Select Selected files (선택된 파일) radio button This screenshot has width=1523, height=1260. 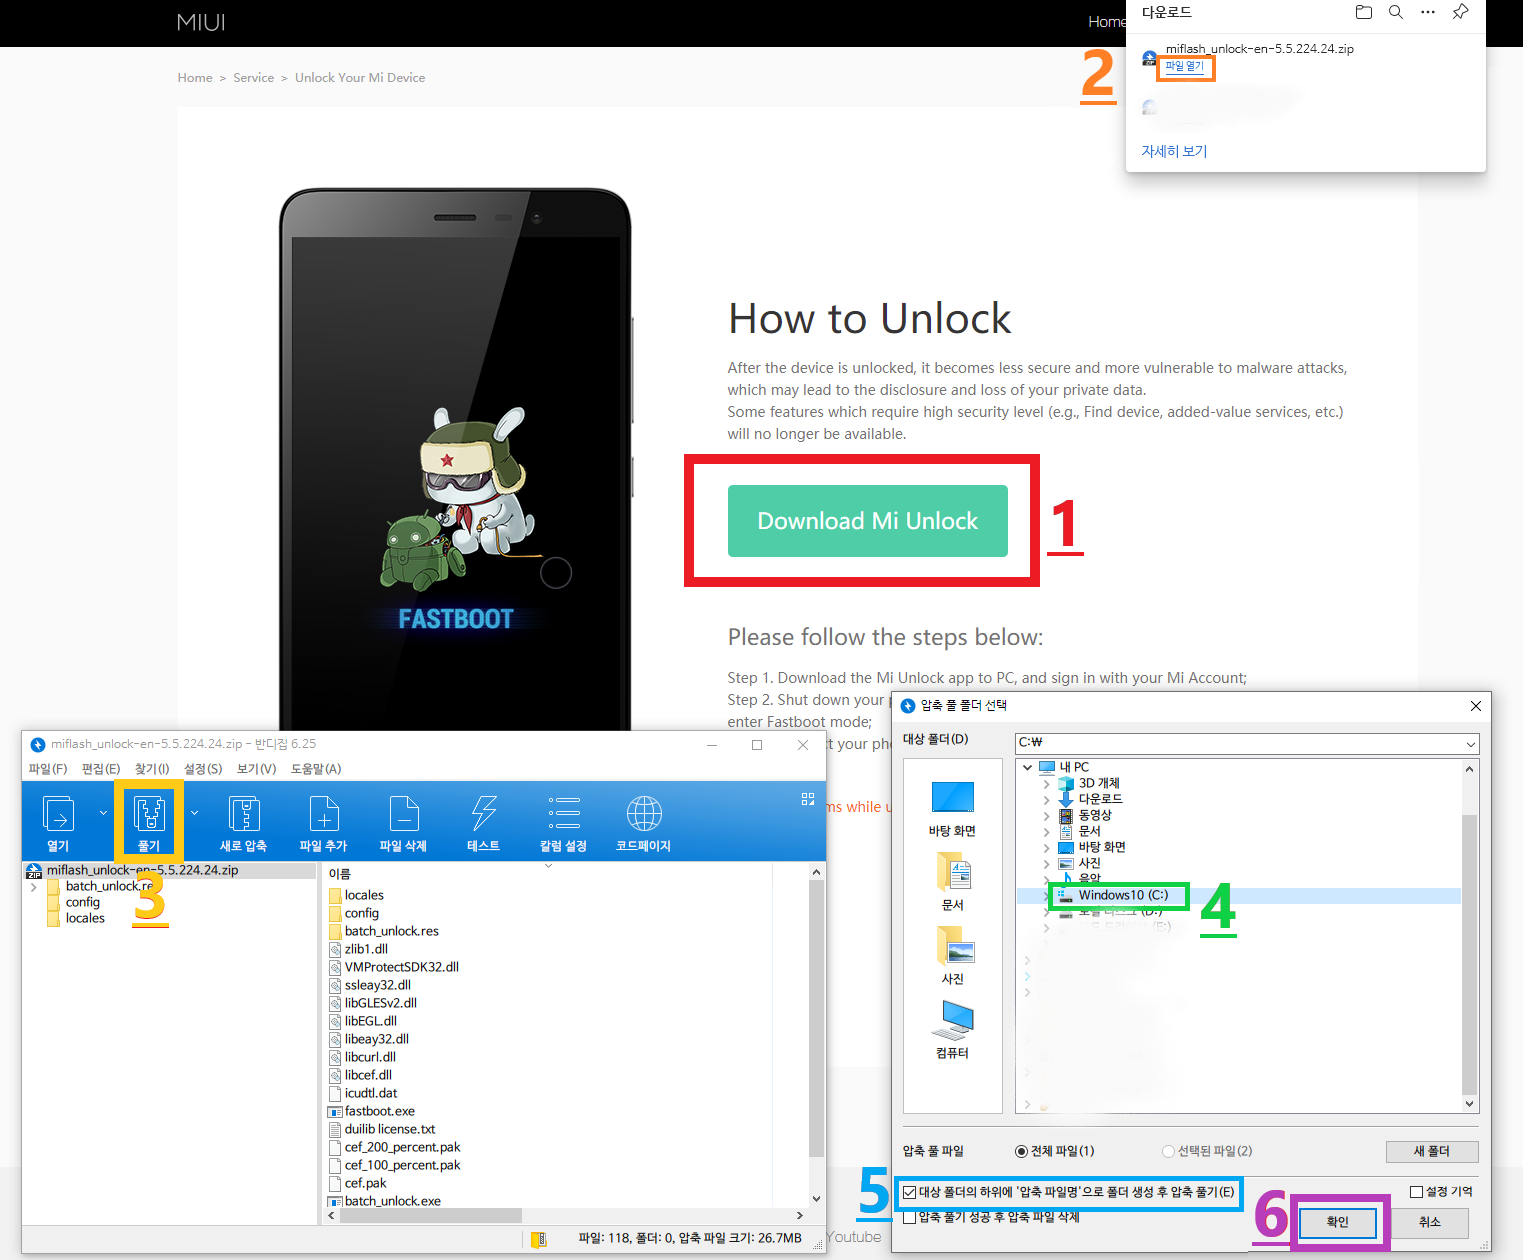pos(1168,1151)
